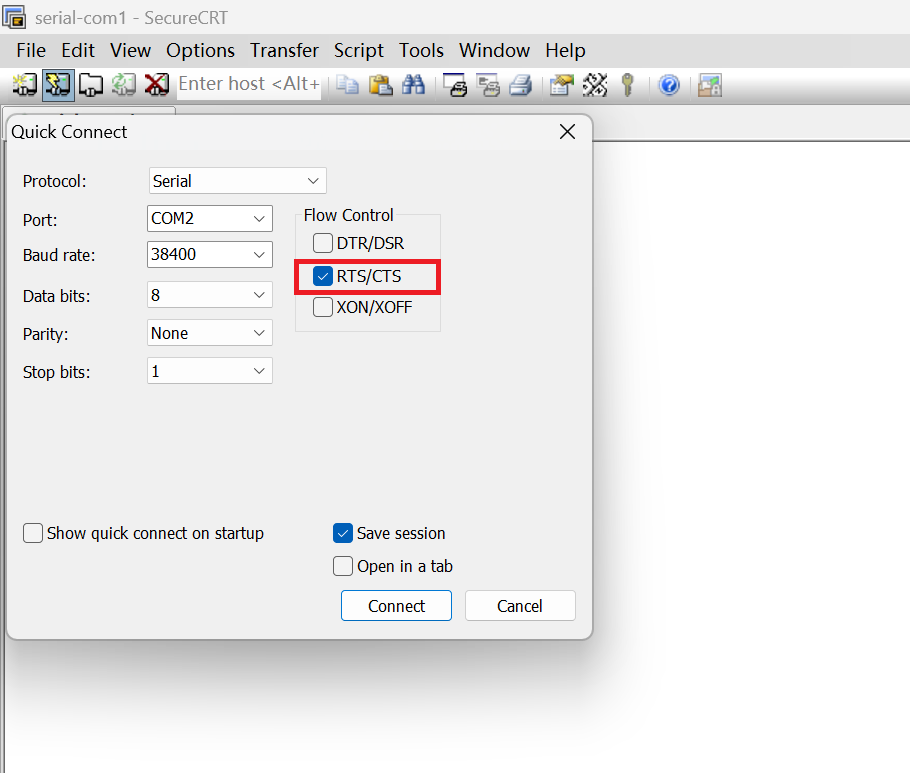Click the SecureFX toolbar icon at far right

click(x=710, y=85)
